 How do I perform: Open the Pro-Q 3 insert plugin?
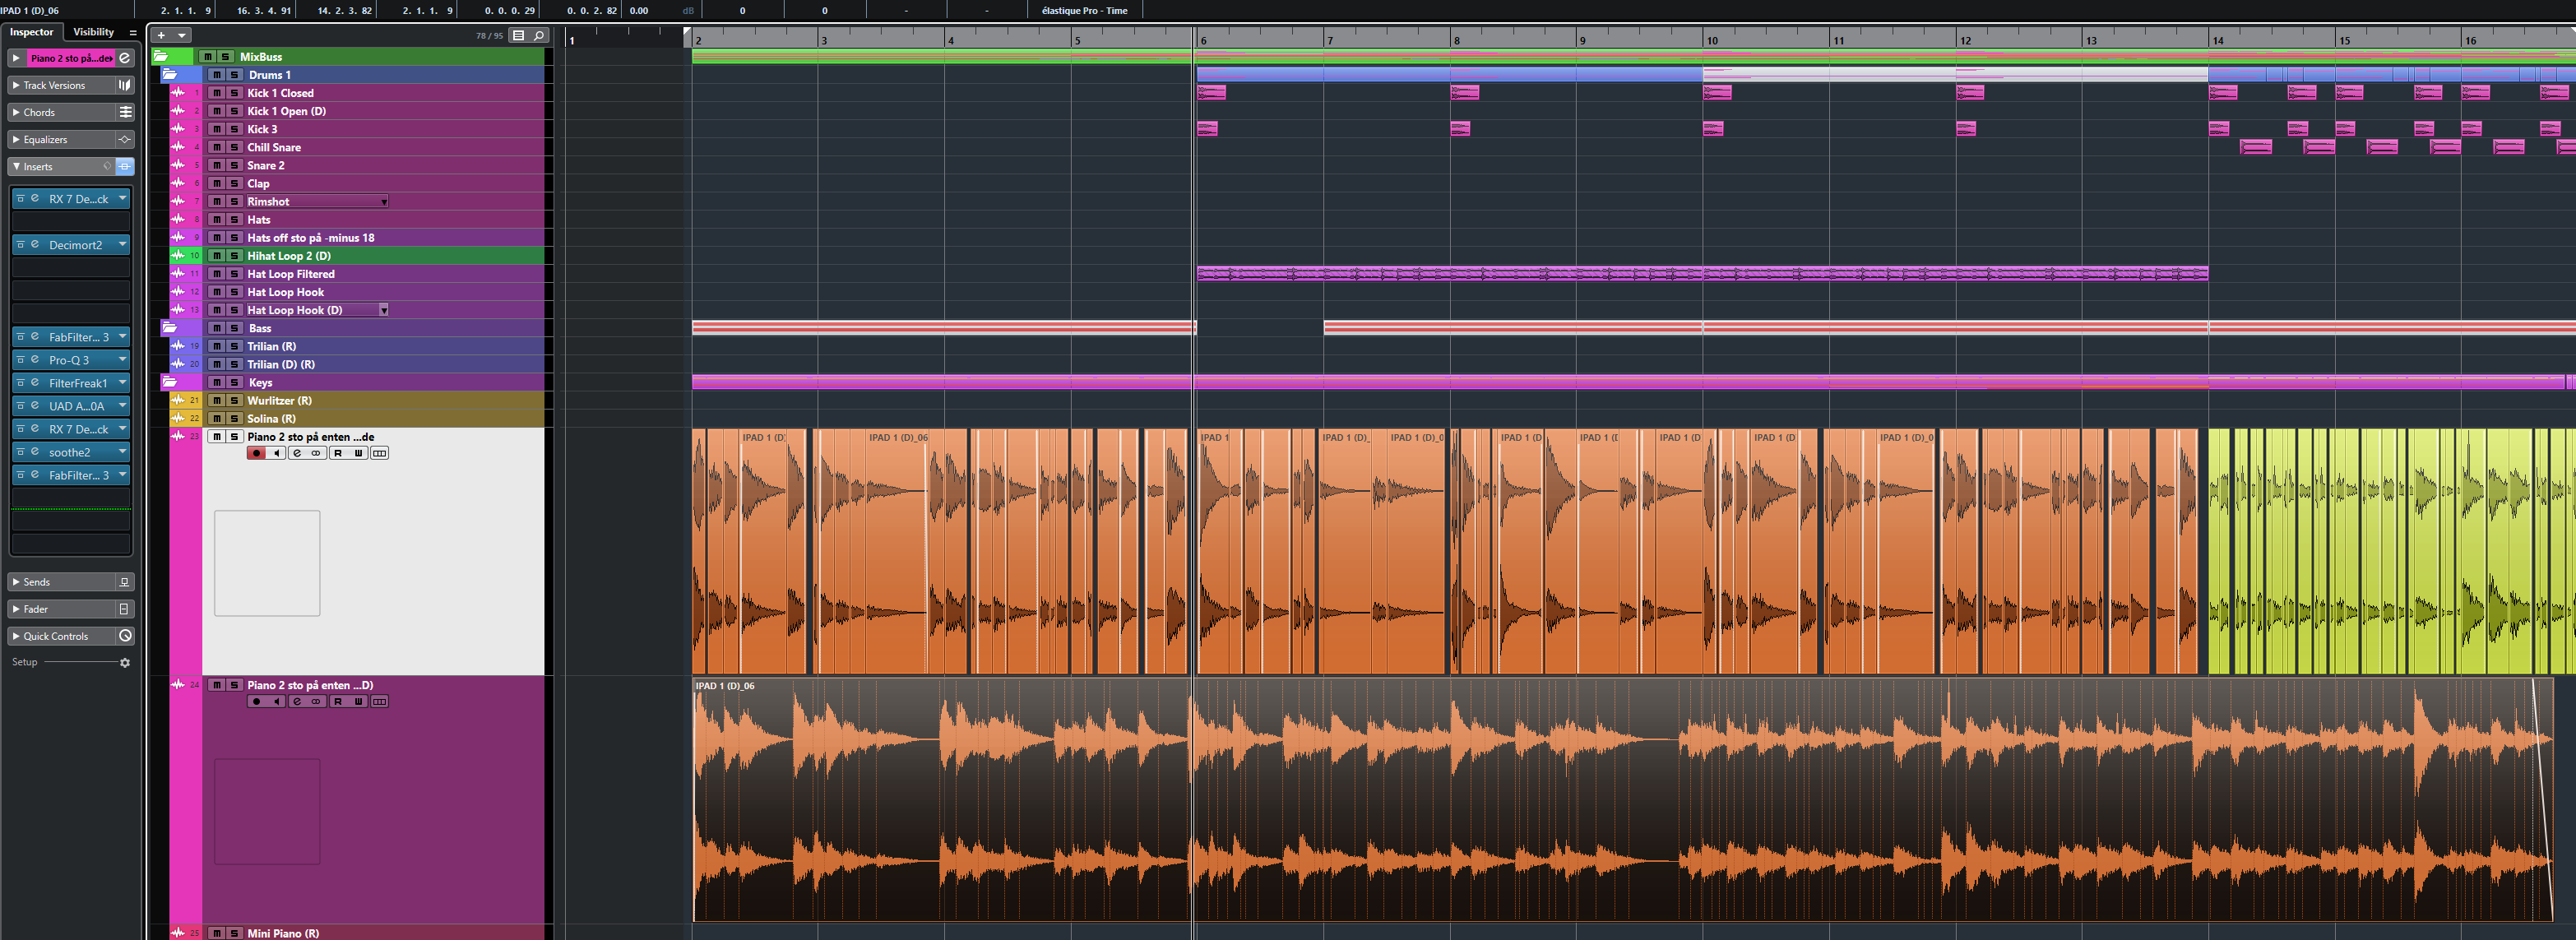pyautogui.click(x=70, y=360)
